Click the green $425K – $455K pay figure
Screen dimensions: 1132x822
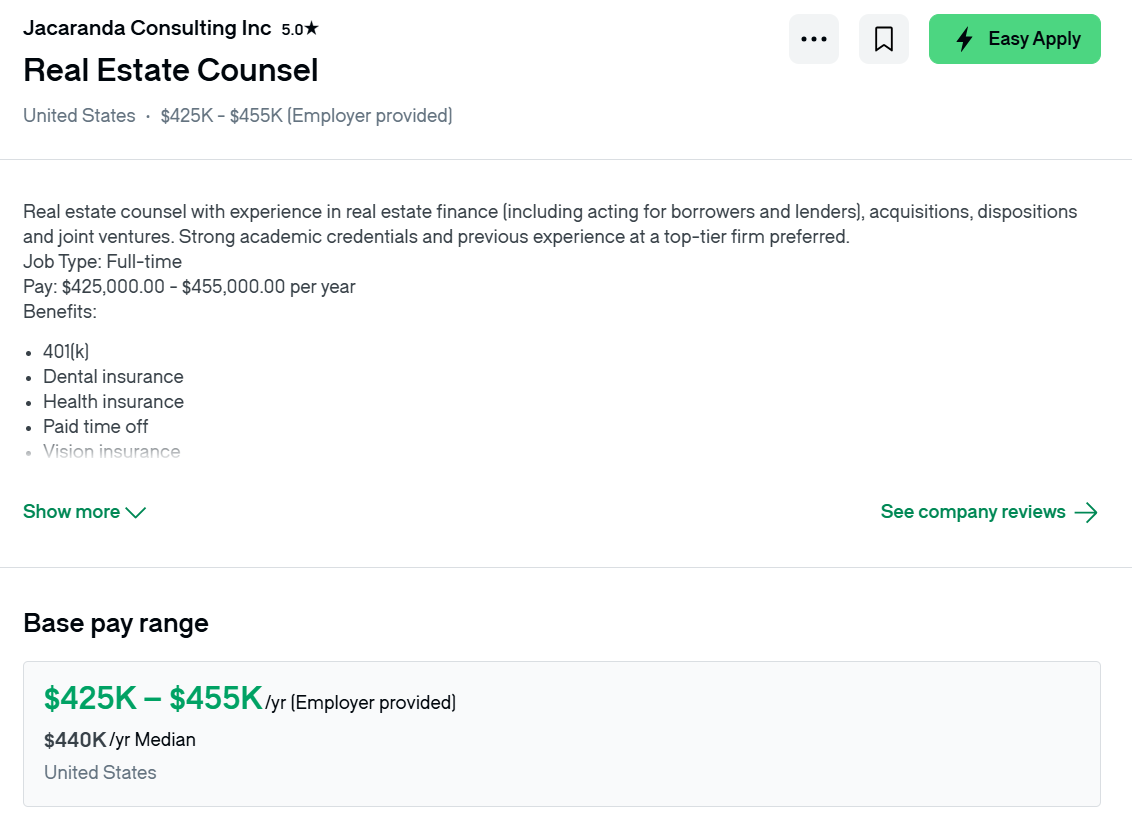click(153, 698)
